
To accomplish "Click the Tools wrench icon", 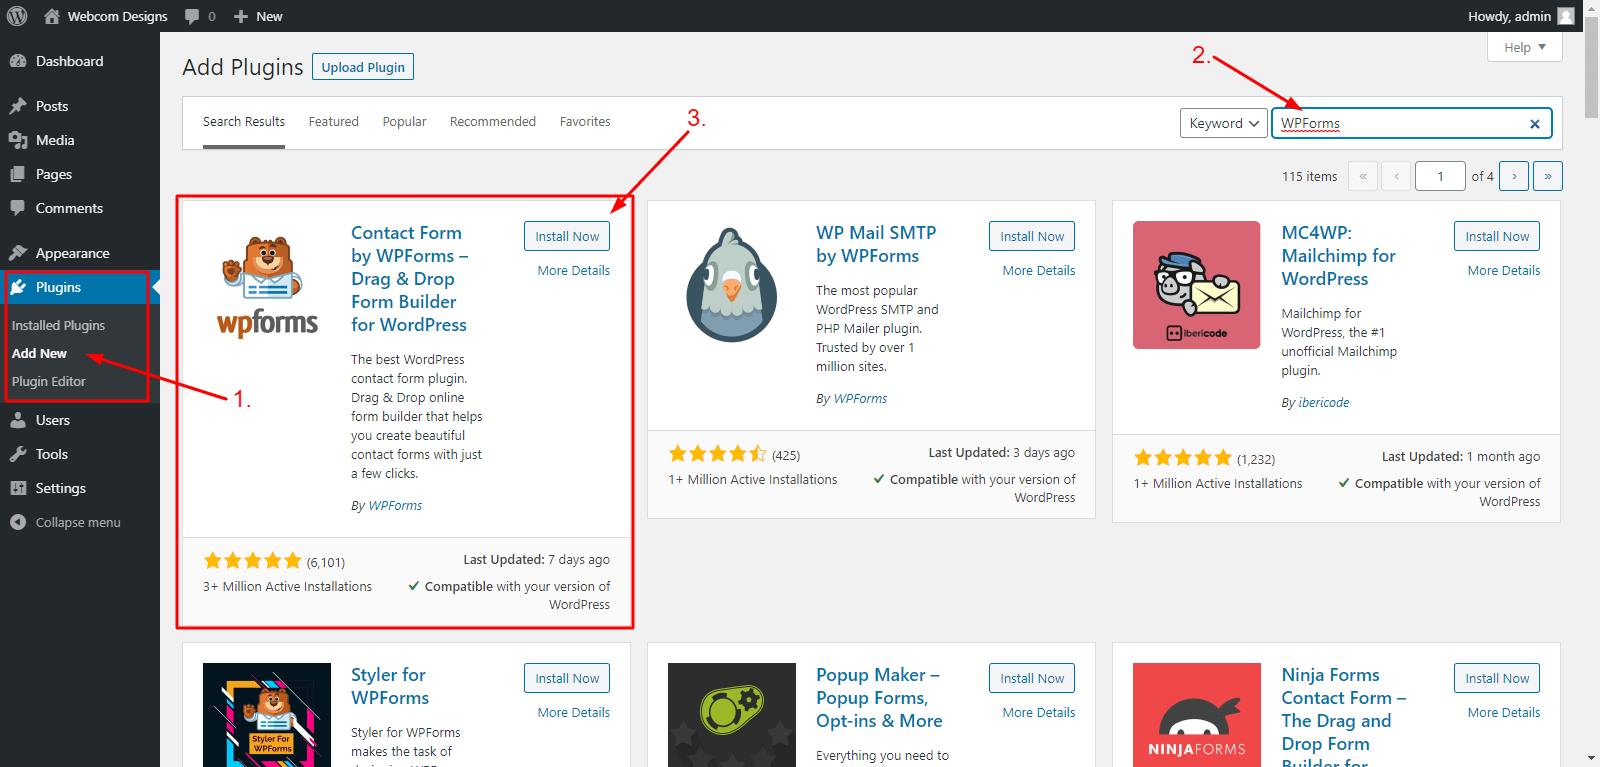I will pos(18,454).
